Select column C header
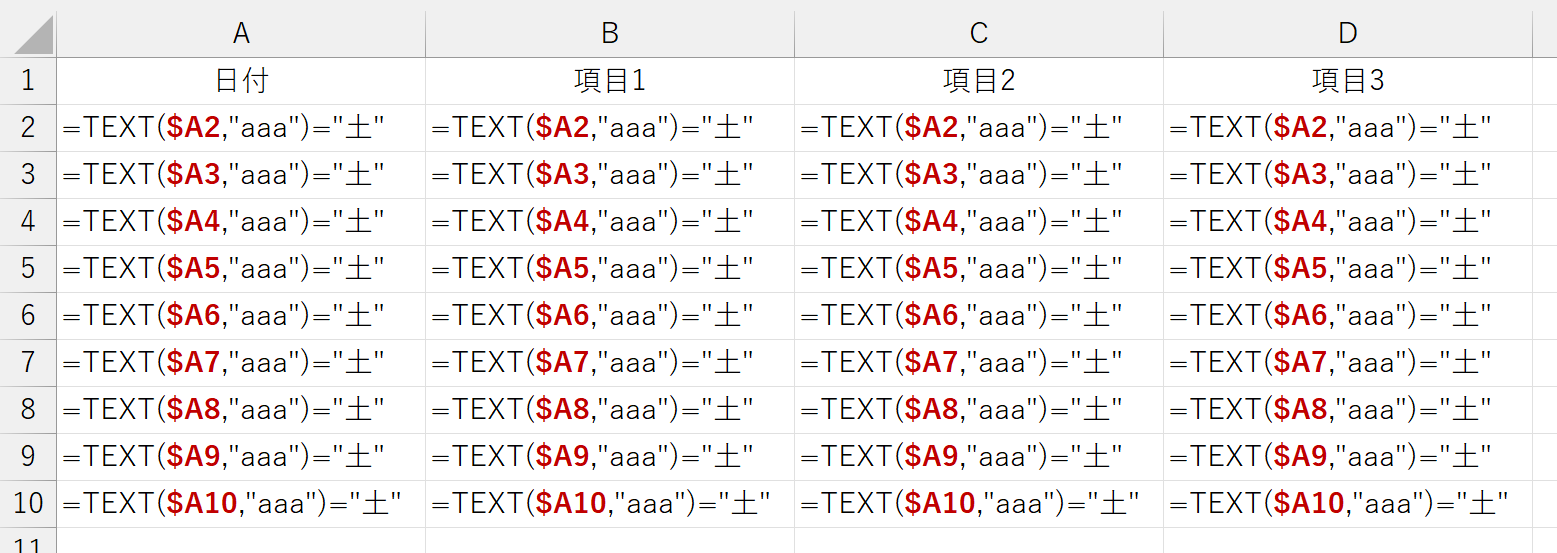The image size is (1557, 553). tap(979, 34)
